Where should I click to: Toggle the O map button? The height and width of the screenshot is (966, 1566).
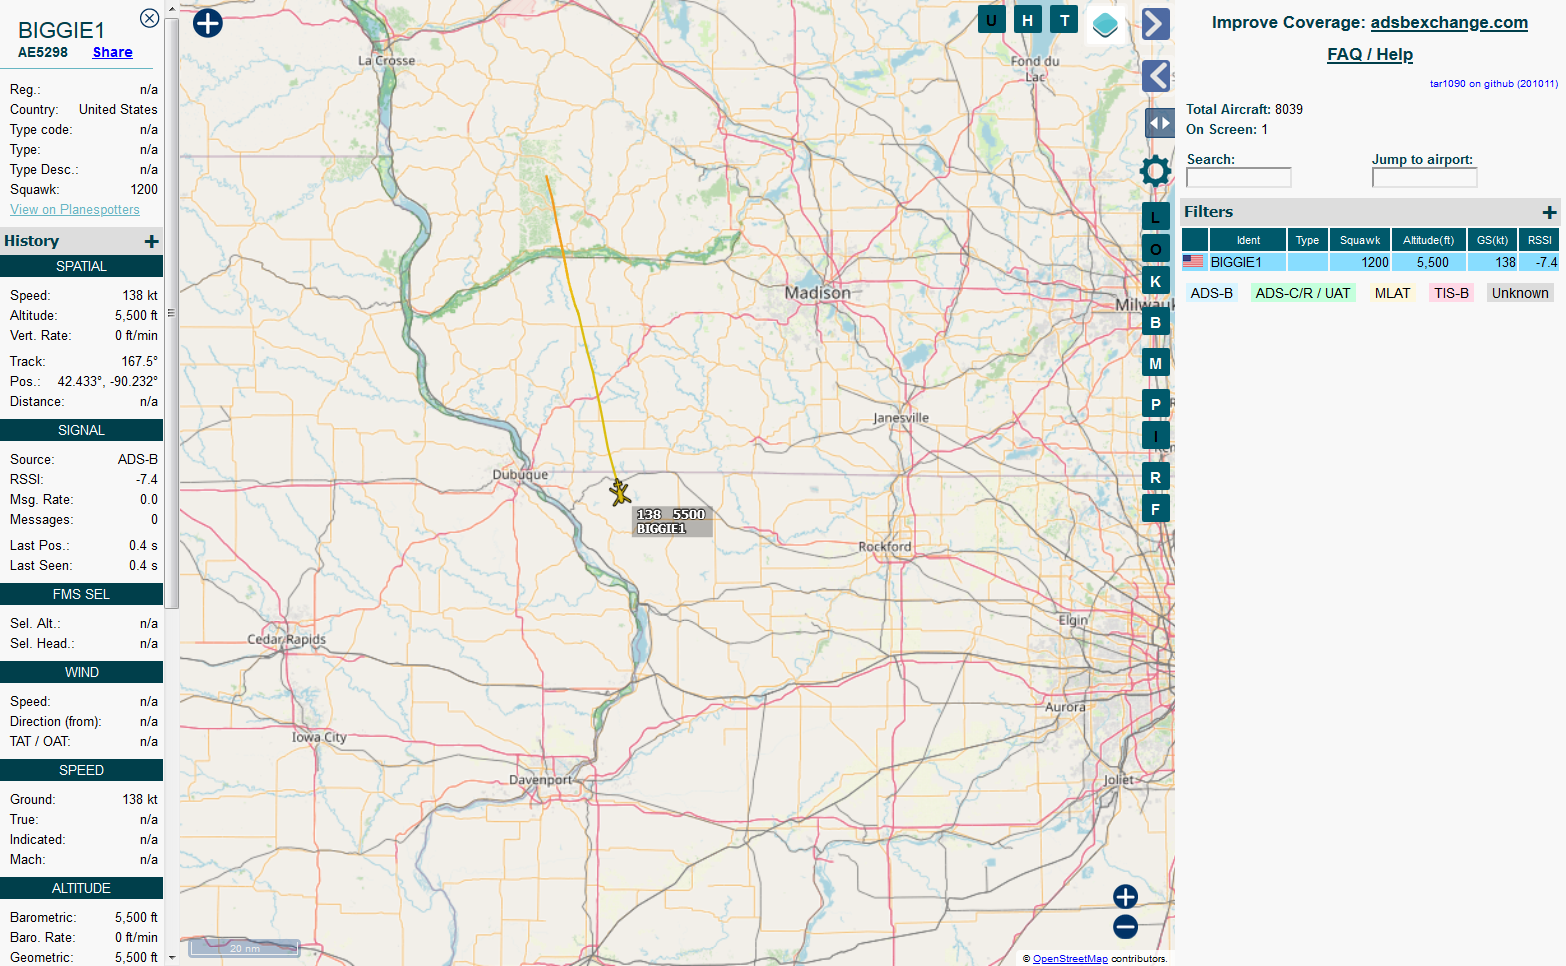(1156, 249)
